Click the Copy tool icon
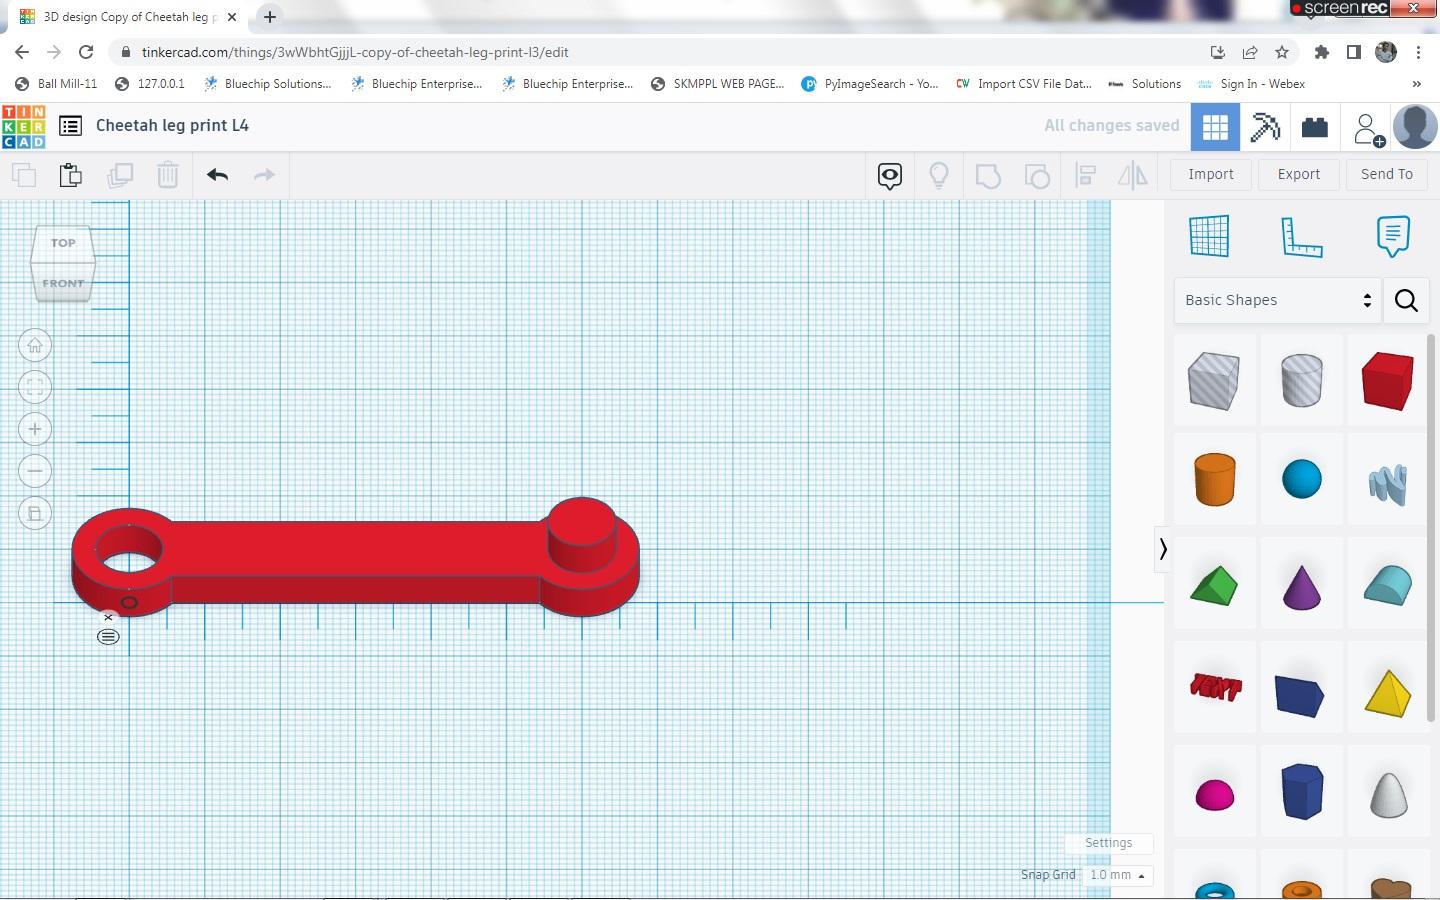The height and width of the screenshot is (900, 1440). click(24, 175)
